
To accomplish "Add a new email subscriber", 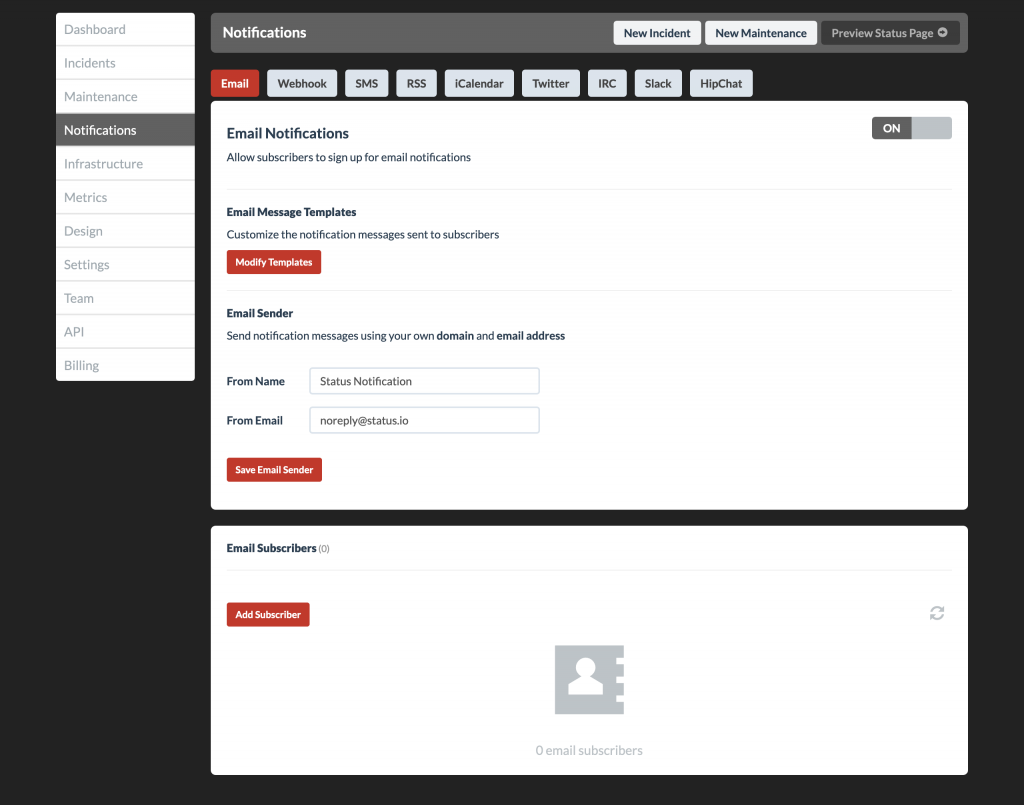I will click(267, 614).
